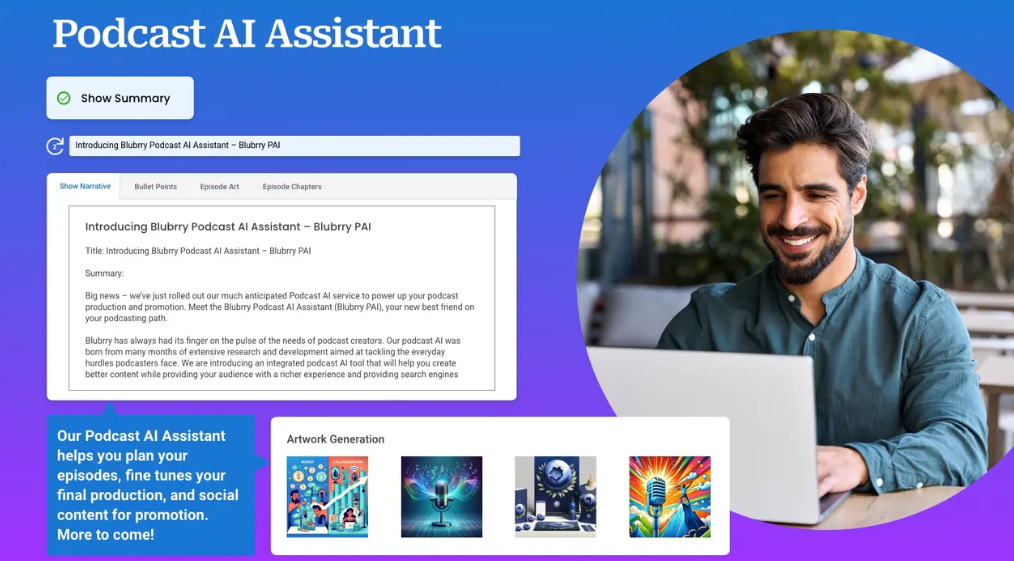The image size is (1014, 561).
Task: Click the 'Title: Introducing Blubrry' line
Action: coord(198,251)
